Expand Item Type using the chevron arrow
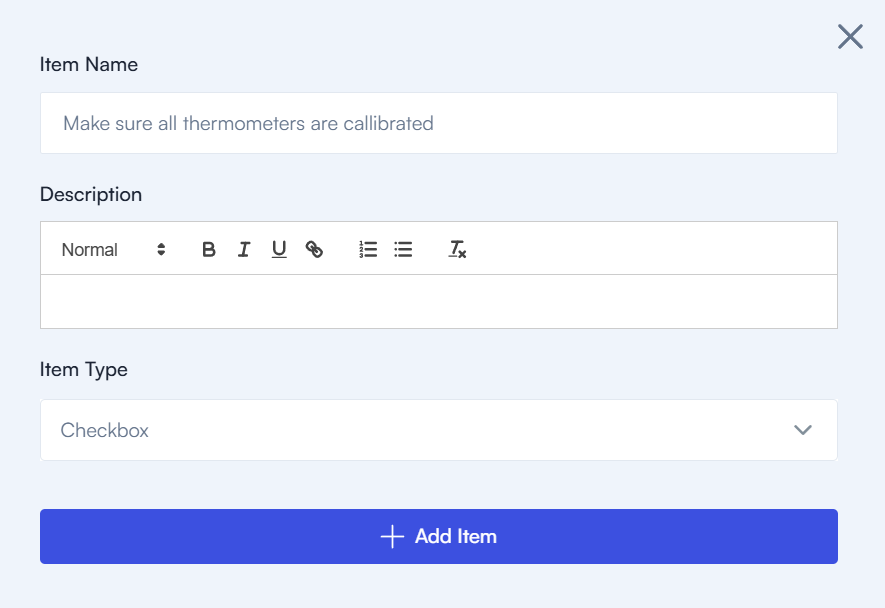Viewport: 885px width, 608px height. pyautogui.click(x=802, y=430)
